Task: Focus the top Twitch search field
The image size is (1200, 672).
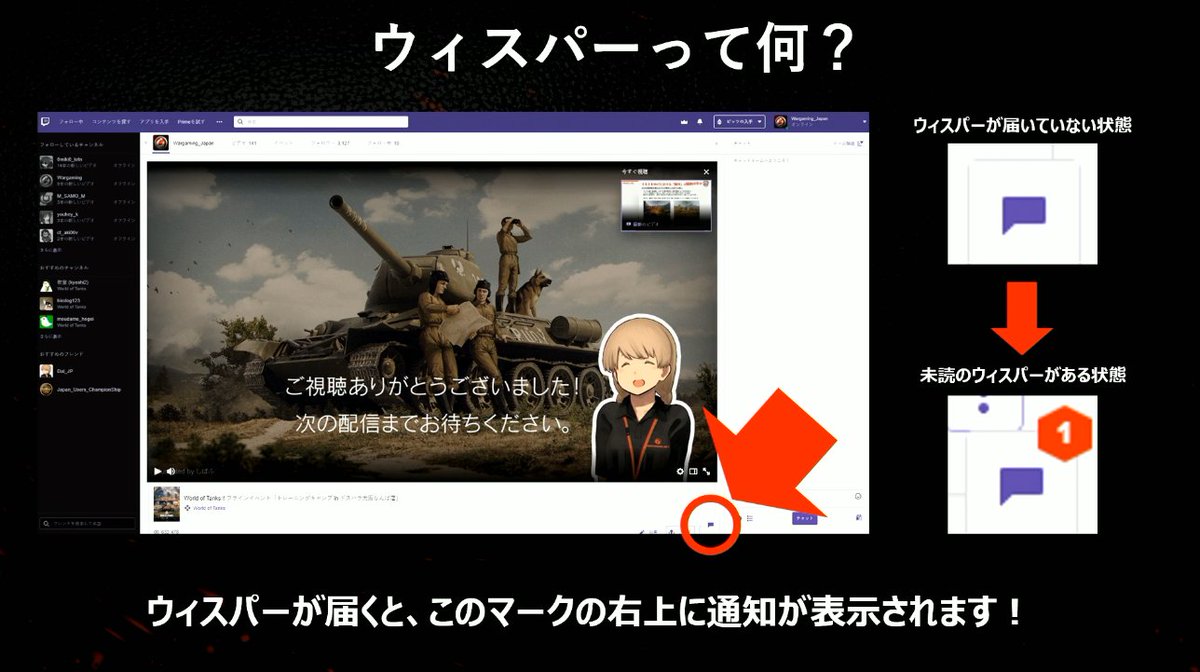Action: (x=320, y=122)
